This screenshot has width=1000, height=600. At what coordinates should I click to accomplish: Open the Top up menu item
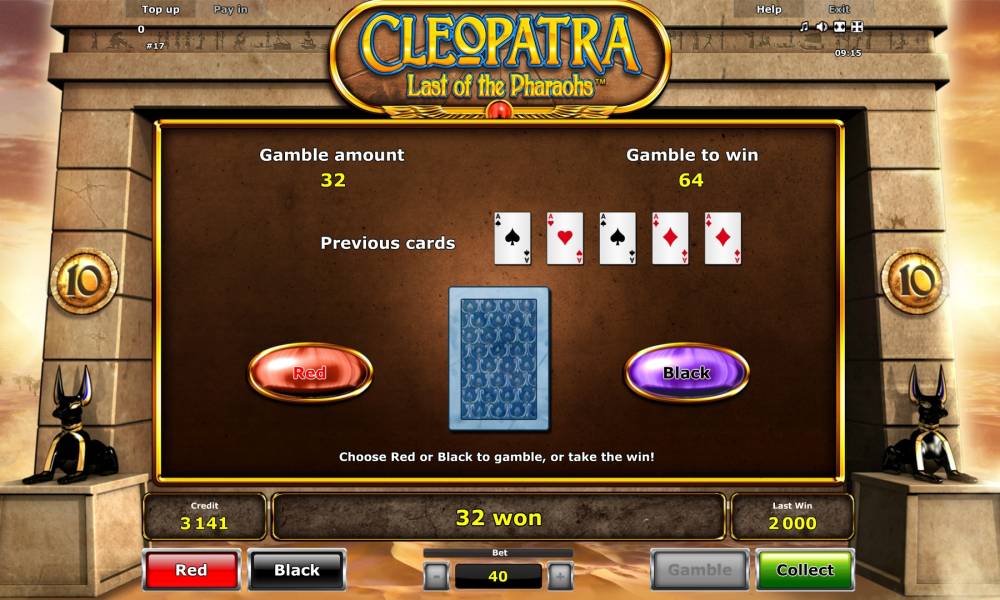pos(161,9)
